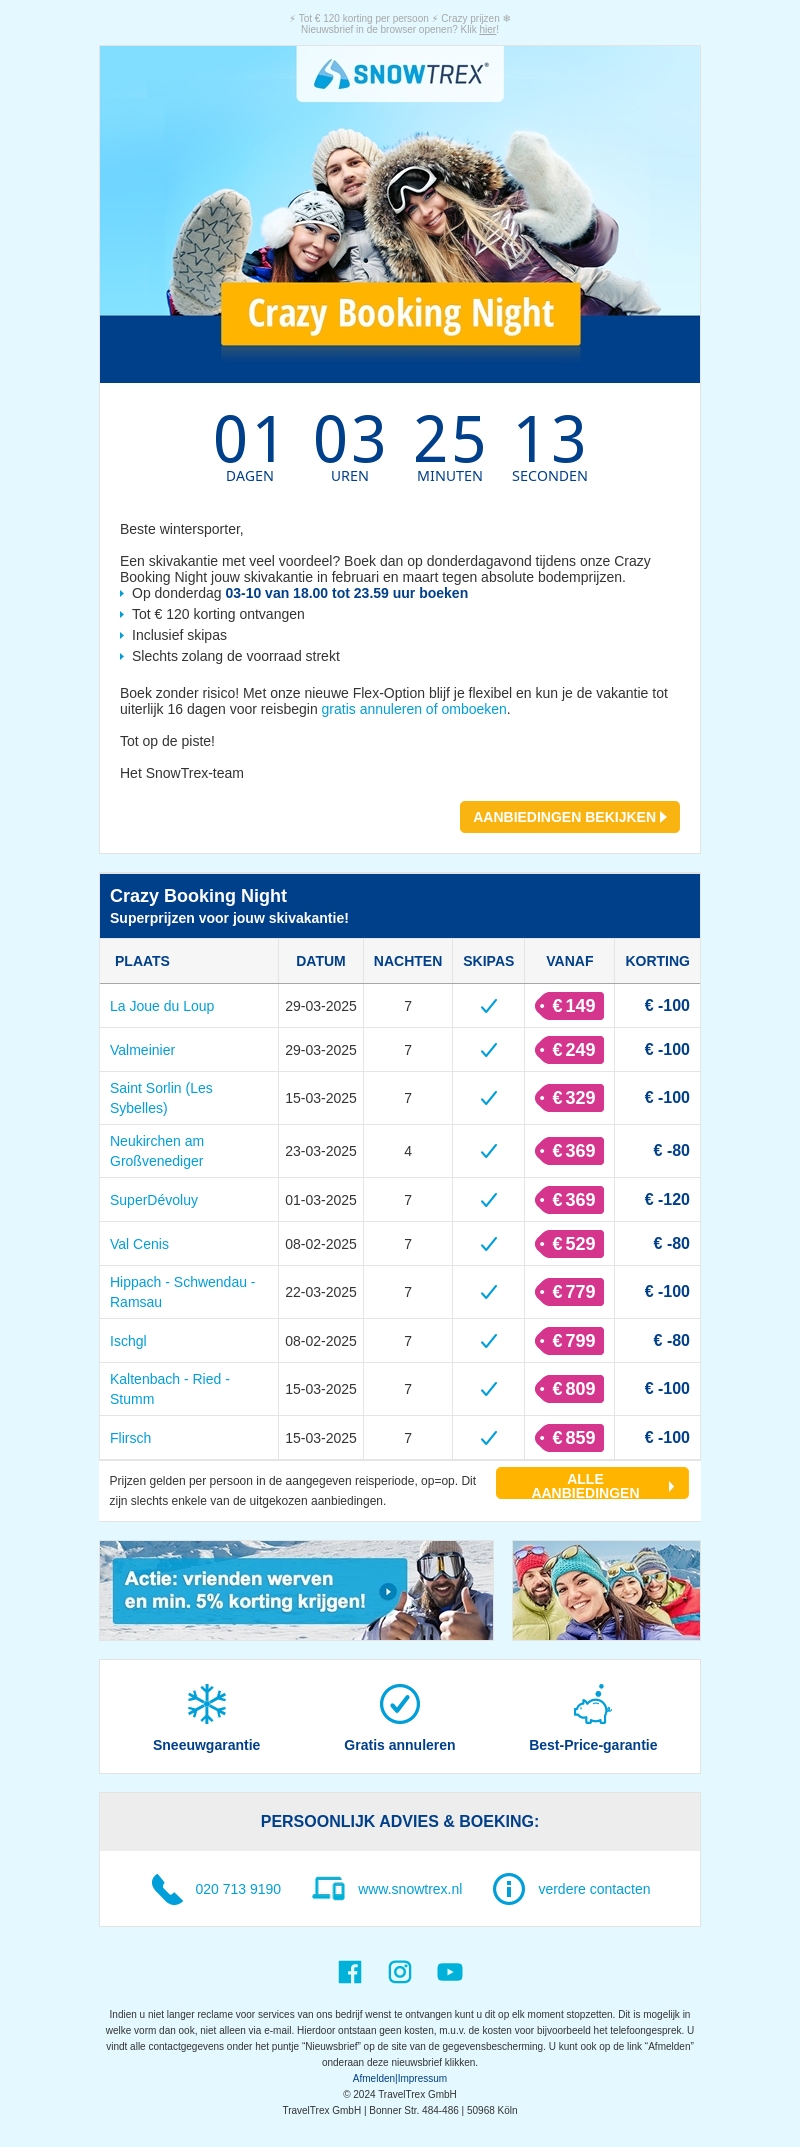Click the SnowTrex logo at top

(x=400, y=74)
